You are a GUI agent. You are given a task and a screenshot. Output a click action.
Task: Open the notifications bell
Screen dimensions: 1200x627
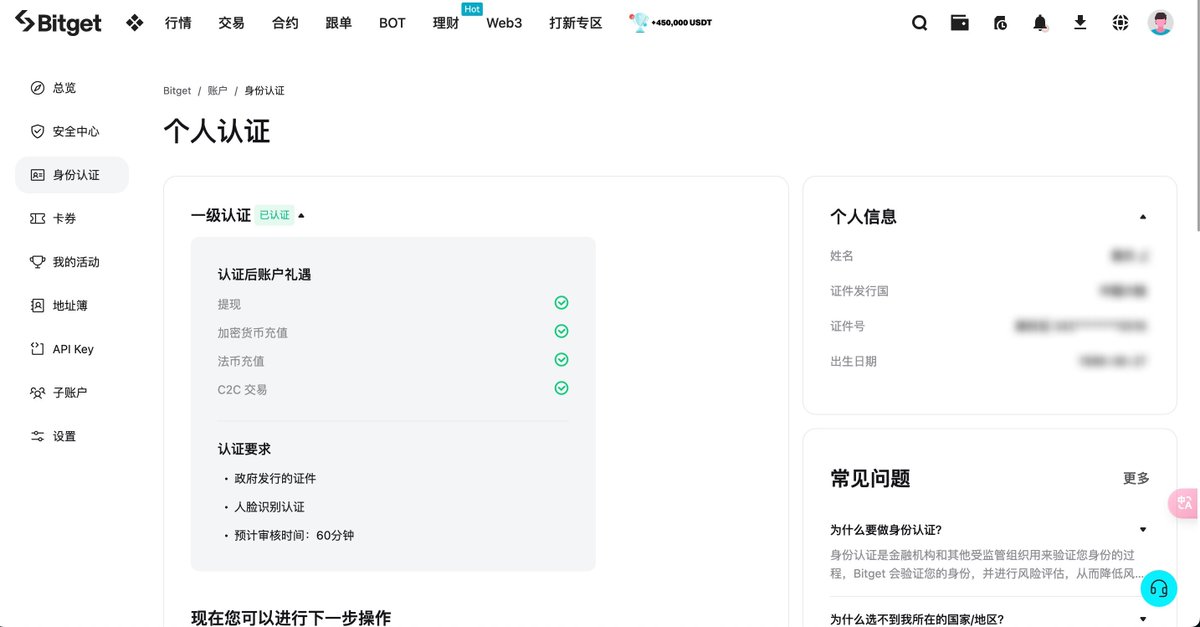pyautogui.click(x=1040, y=23)
